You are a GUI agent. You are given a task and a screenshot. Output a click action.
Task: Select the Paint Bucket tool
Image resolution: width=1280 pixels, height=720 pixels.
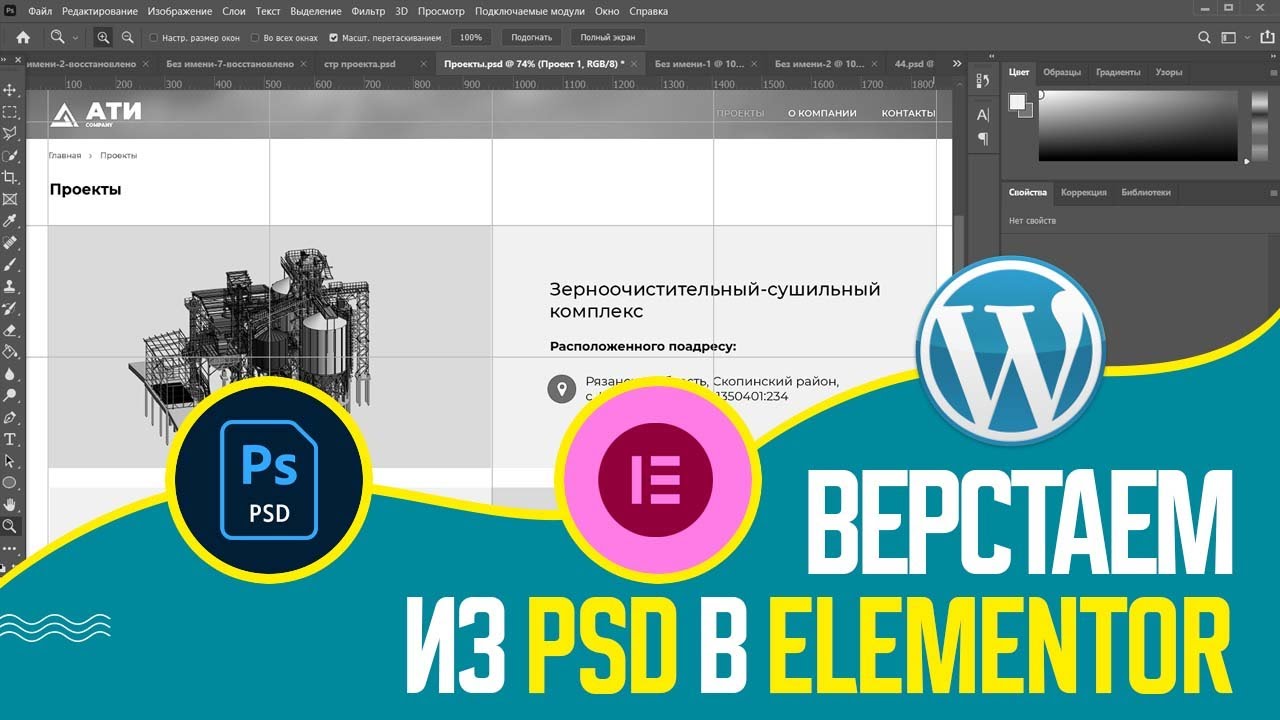tap(10, 352)
